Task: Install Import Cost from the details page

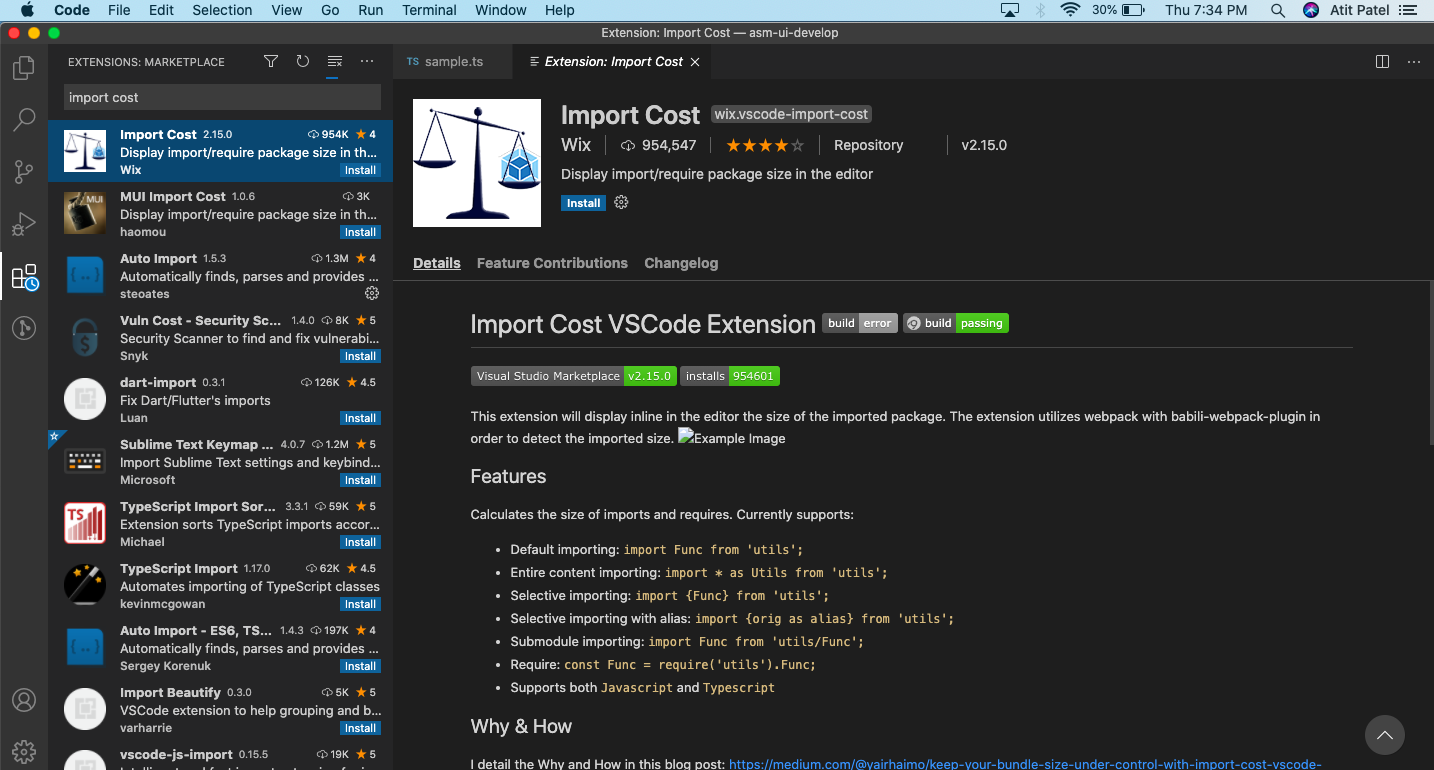Action: 583,203
